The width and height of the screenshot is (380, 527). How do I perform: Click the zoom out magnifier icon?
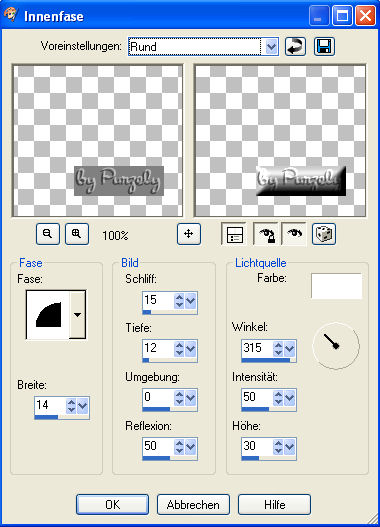coord(48,234)
